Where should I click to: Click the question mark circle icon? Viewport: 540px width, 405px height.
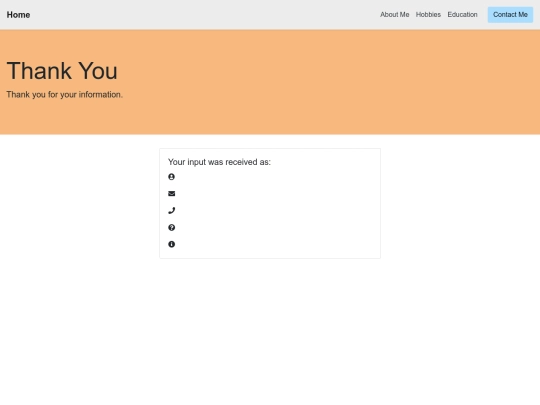[x=172, y=227]
